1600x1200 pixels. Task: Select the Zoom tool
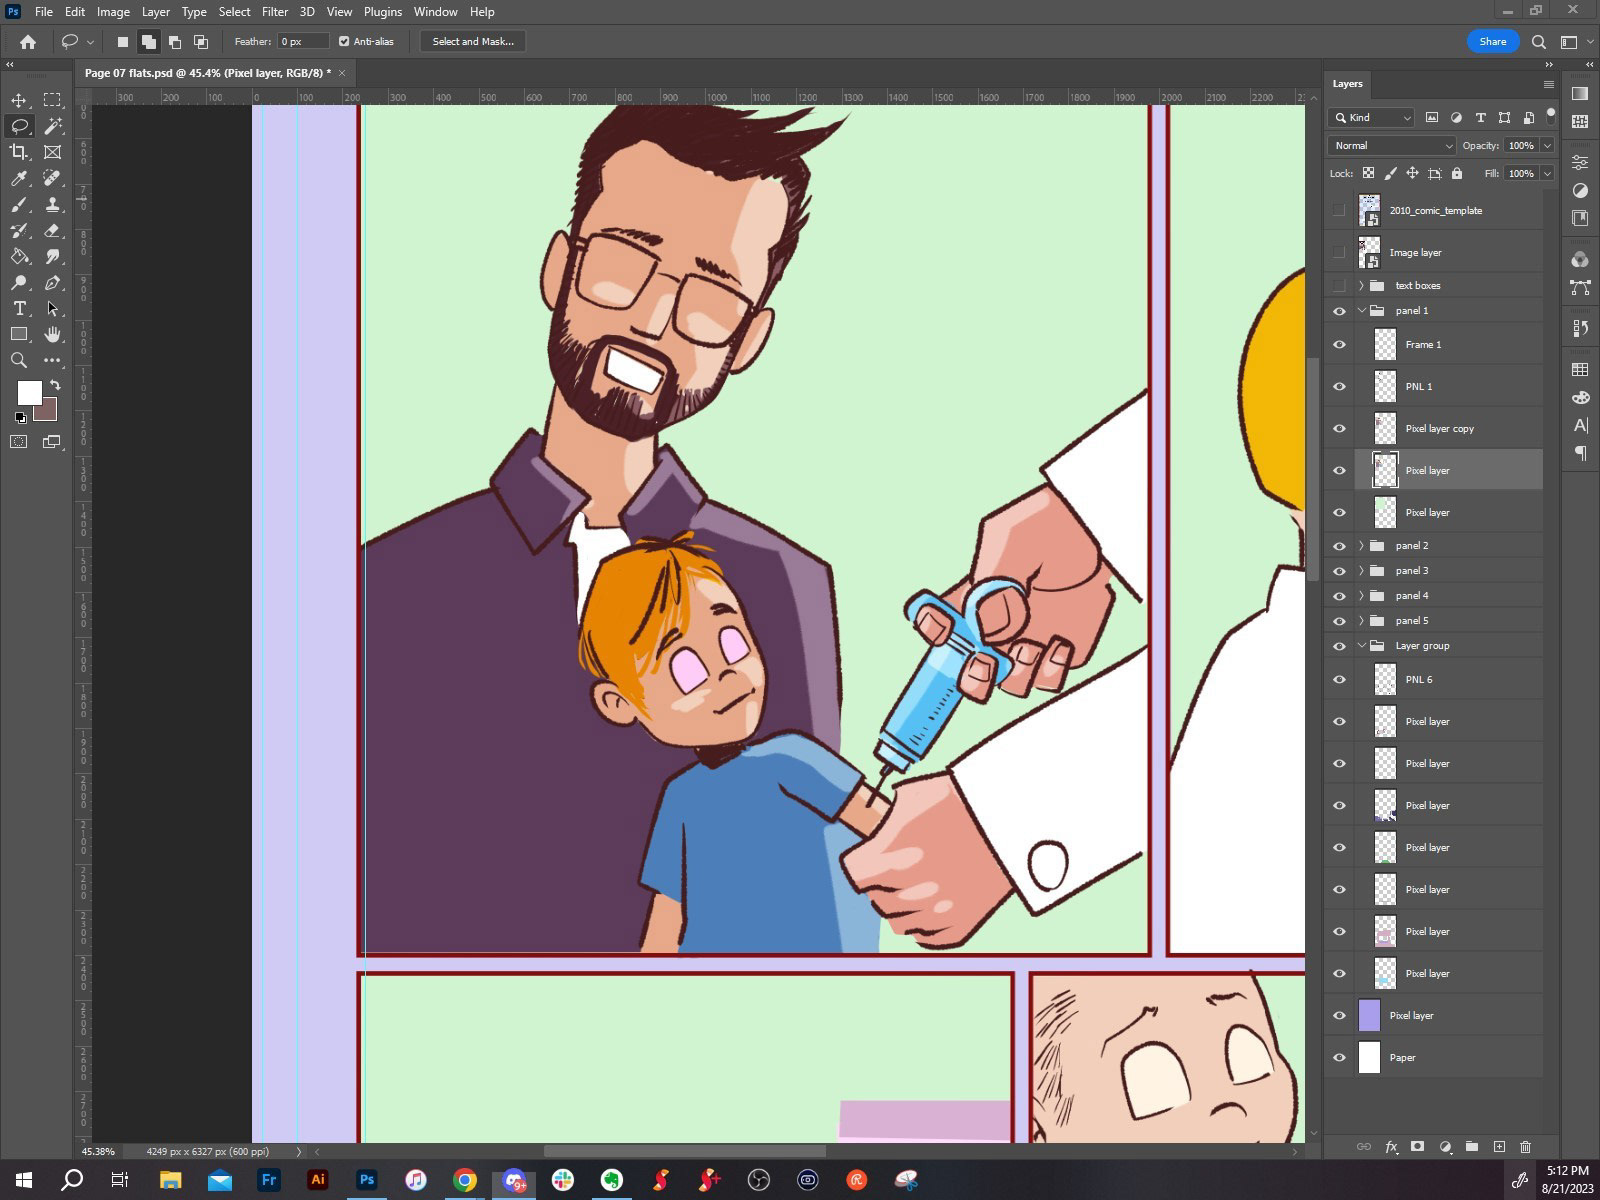click(x=19, y=360)
